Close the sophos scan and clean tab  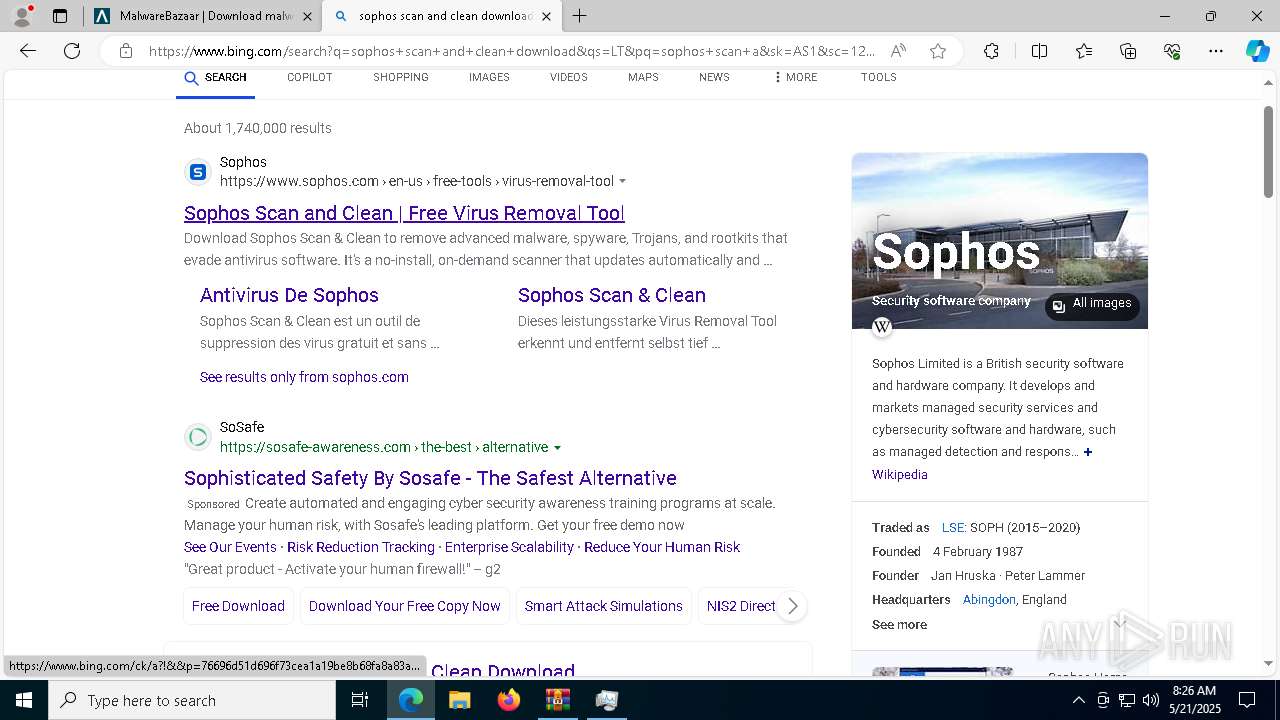tap(546, 16)
